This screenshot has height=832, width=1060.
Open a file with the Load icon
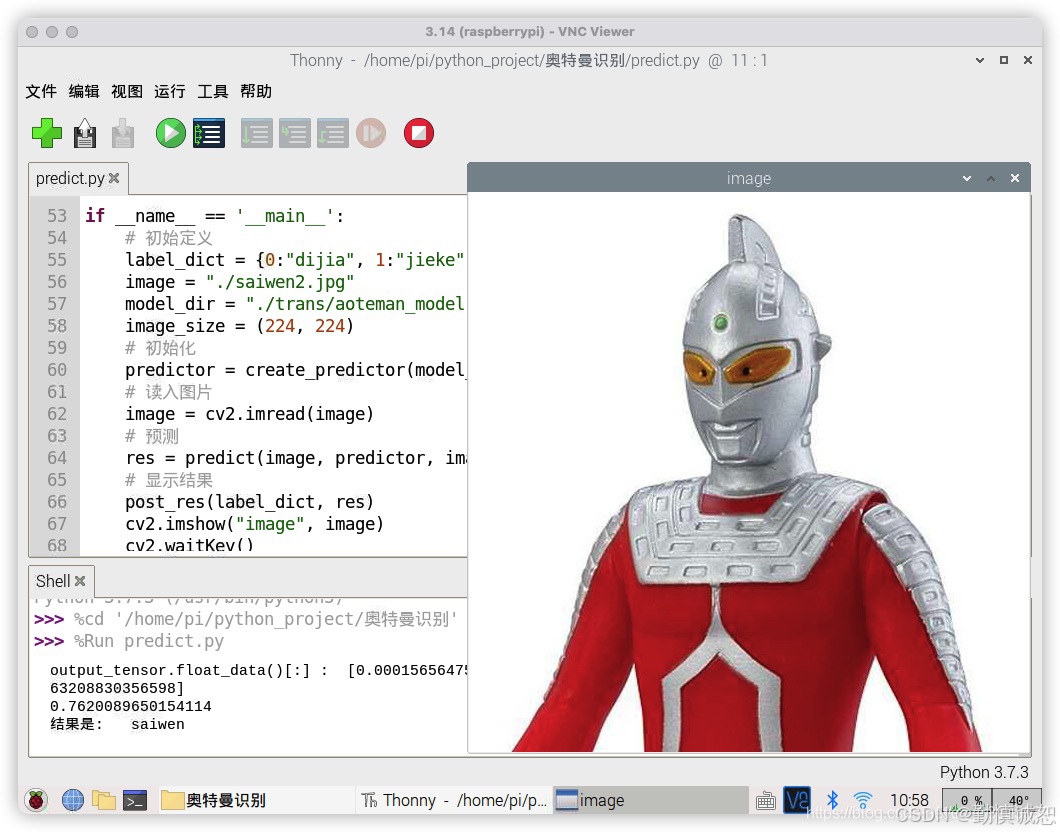85,133
